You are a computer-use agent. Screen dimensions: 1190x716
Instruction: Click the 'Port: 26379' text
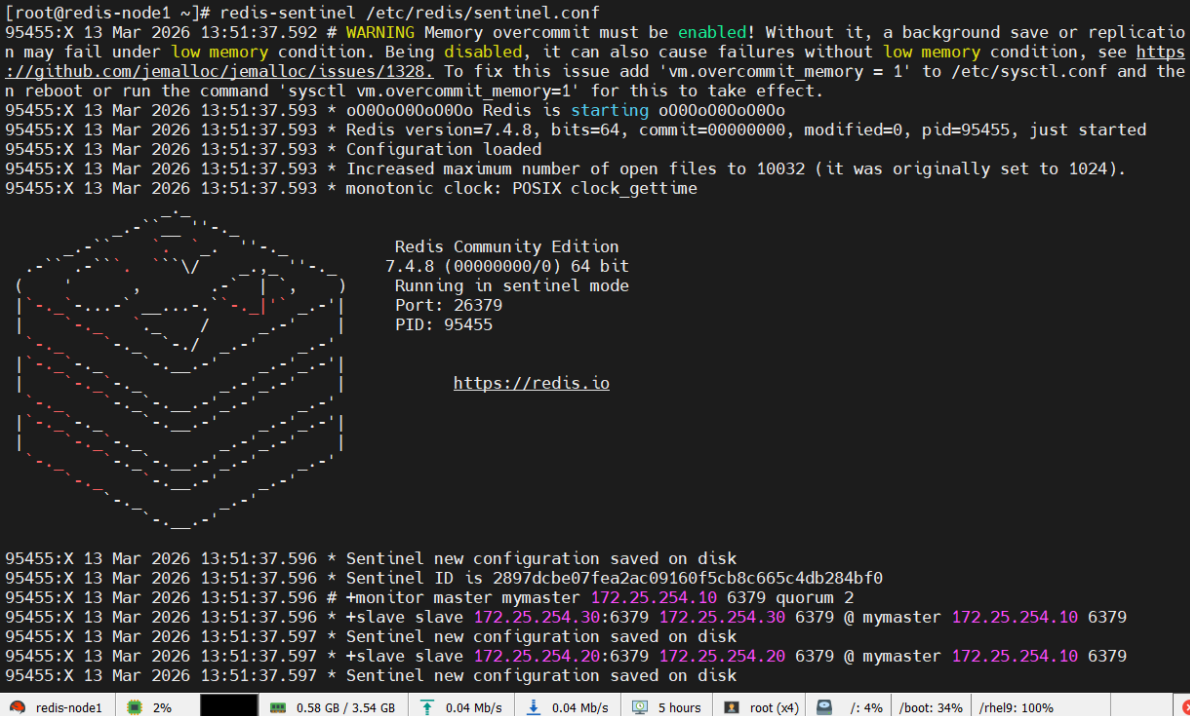tap(449, 305)
